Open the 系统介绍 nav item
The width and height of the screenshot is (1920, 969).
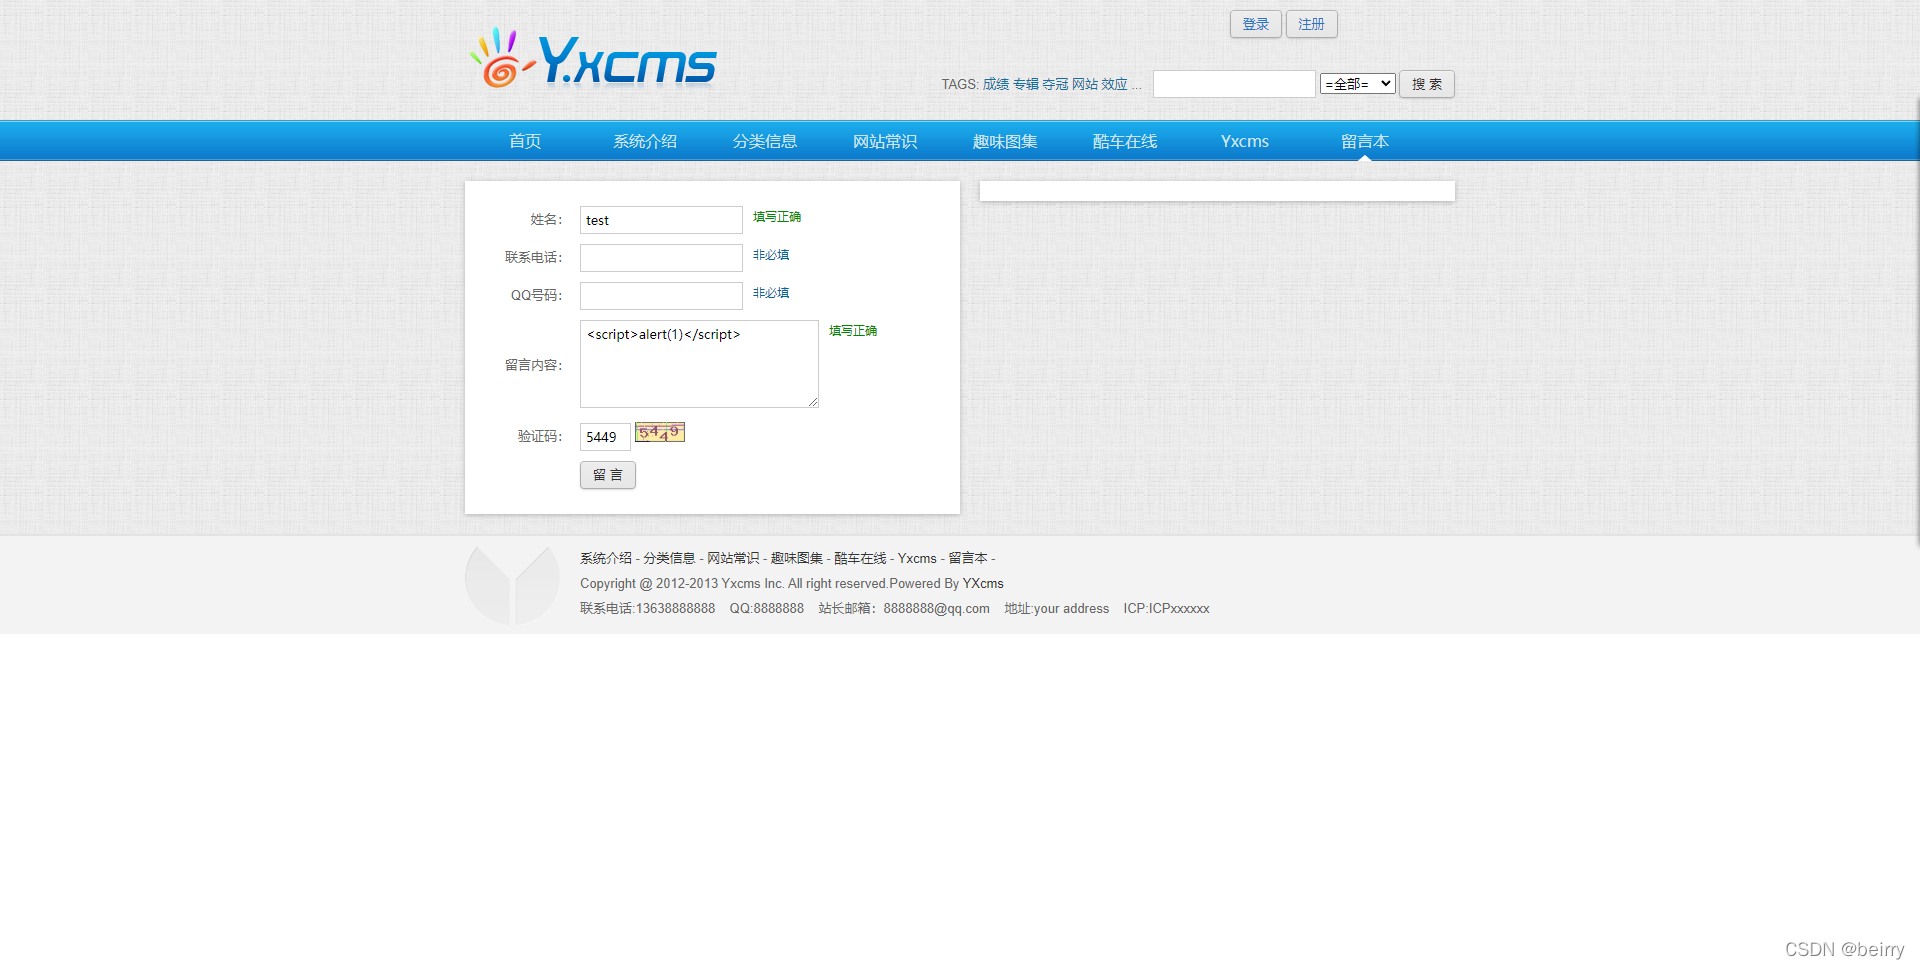[645, 141]
